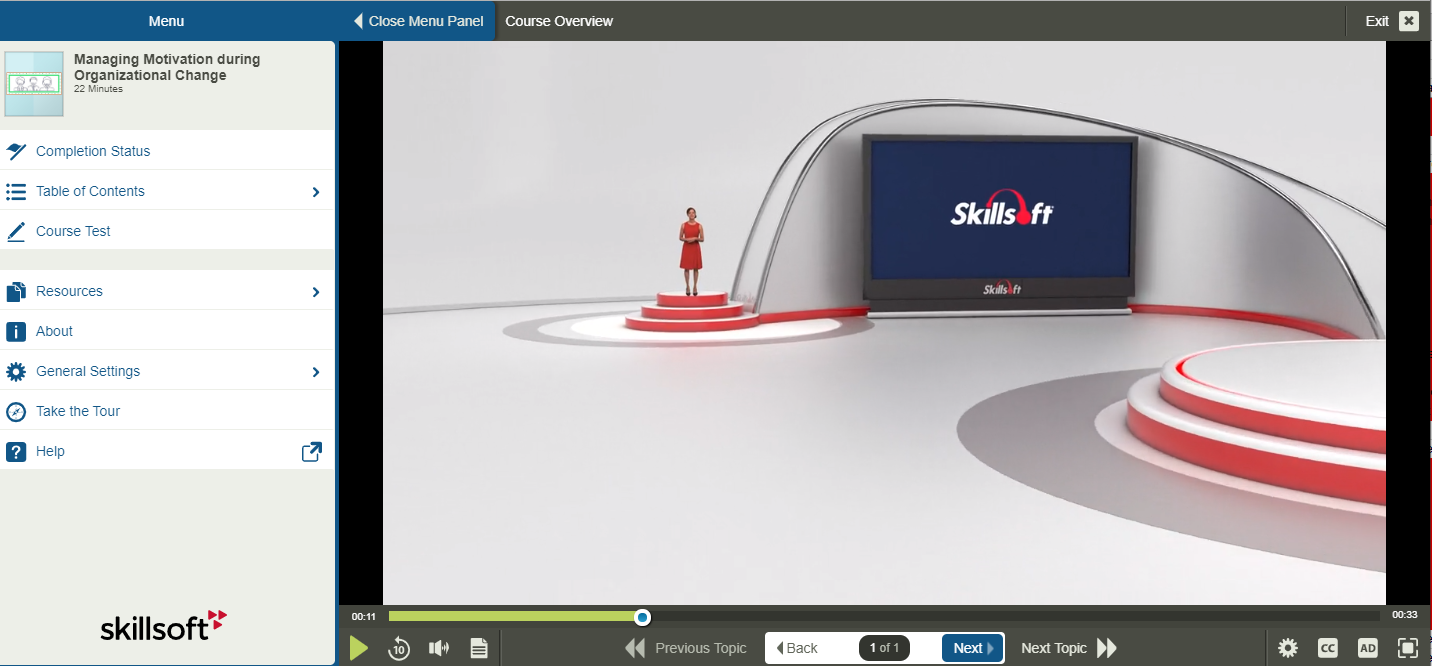Toggle closed captions with CC button
The width and height of the screenshot is (1432, 666).
pyautogui.click(x=1328, y=648)
